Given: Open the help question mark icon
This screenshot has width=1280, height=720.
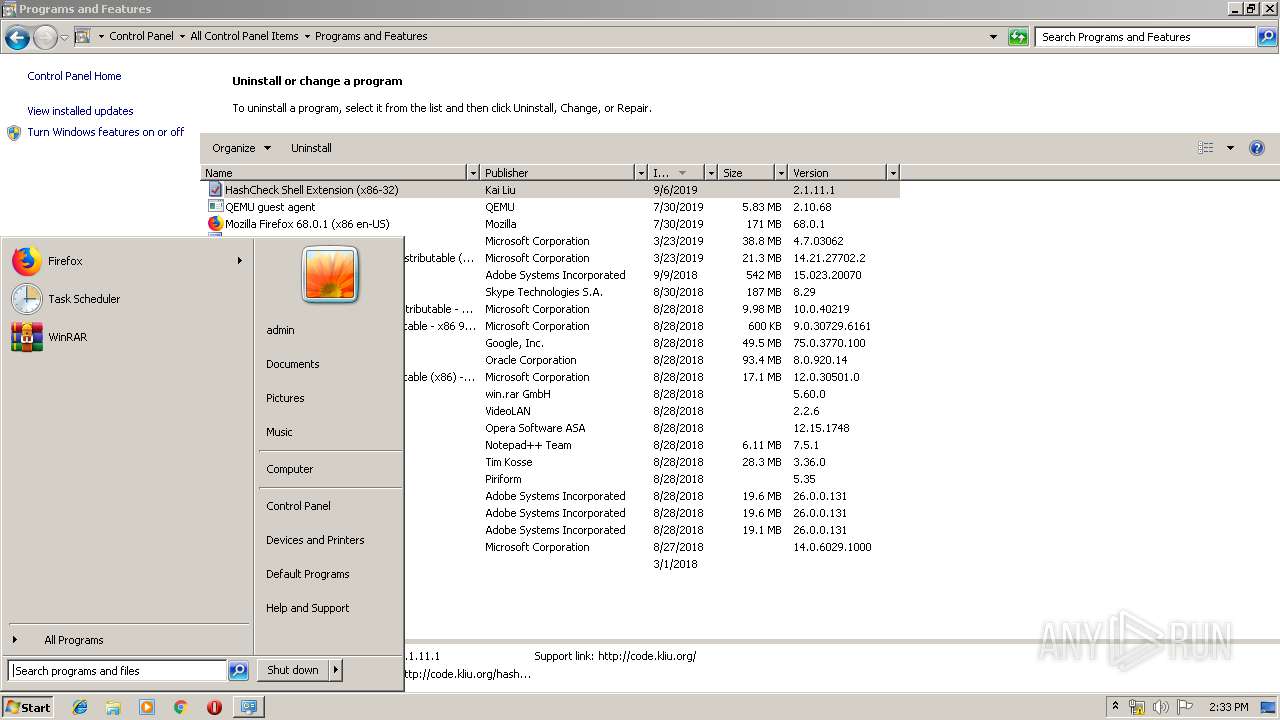Looking at the screenshot, I should [x=1257, y=148].
